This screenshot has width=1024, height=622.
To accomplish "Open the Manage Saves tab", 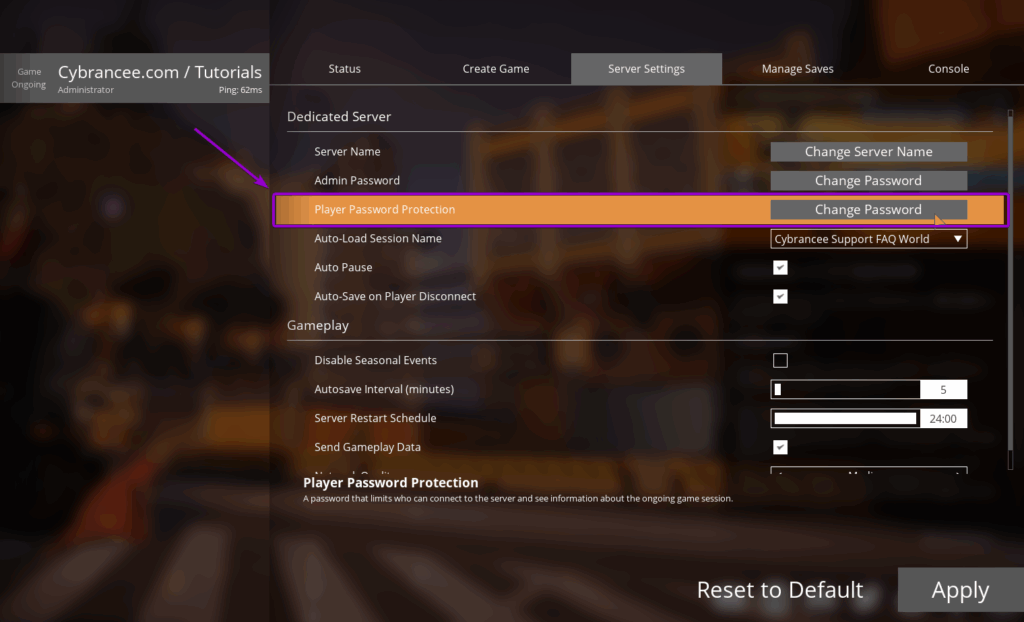I will (x=797, y=68).
